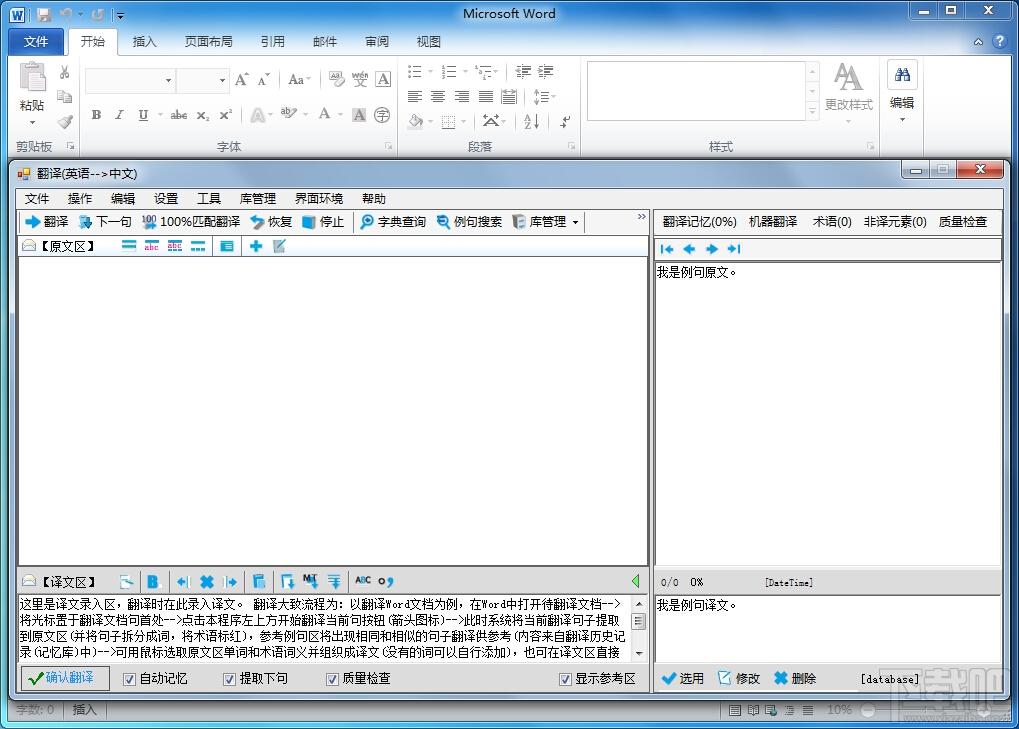
Task: Click the blue arrow 翻译 button
Action: click(46, 222)
